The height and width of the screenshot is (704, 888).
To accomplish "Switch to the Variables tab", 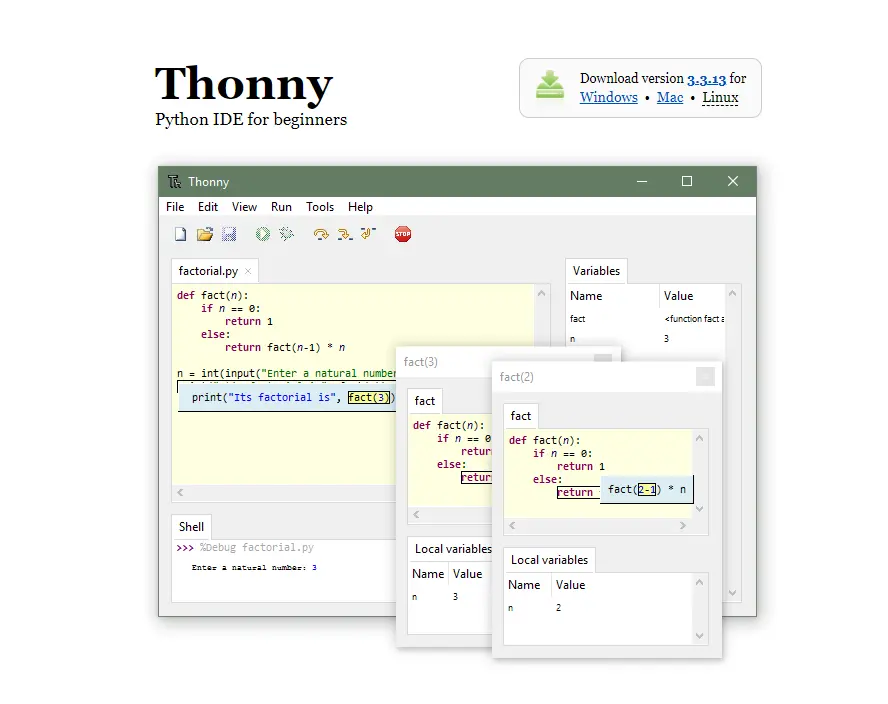I will click(x=596, y=271).
